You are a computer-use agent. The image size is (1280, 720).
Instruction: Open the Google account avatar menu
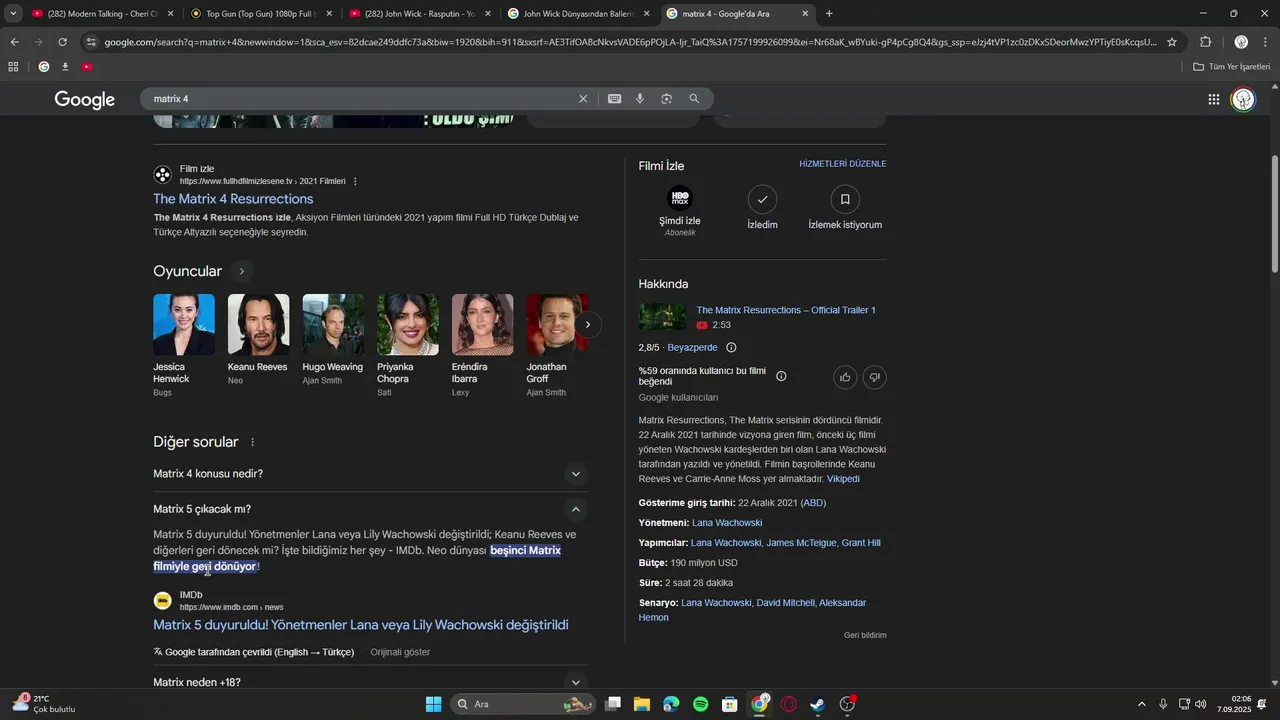point(1243,99)
